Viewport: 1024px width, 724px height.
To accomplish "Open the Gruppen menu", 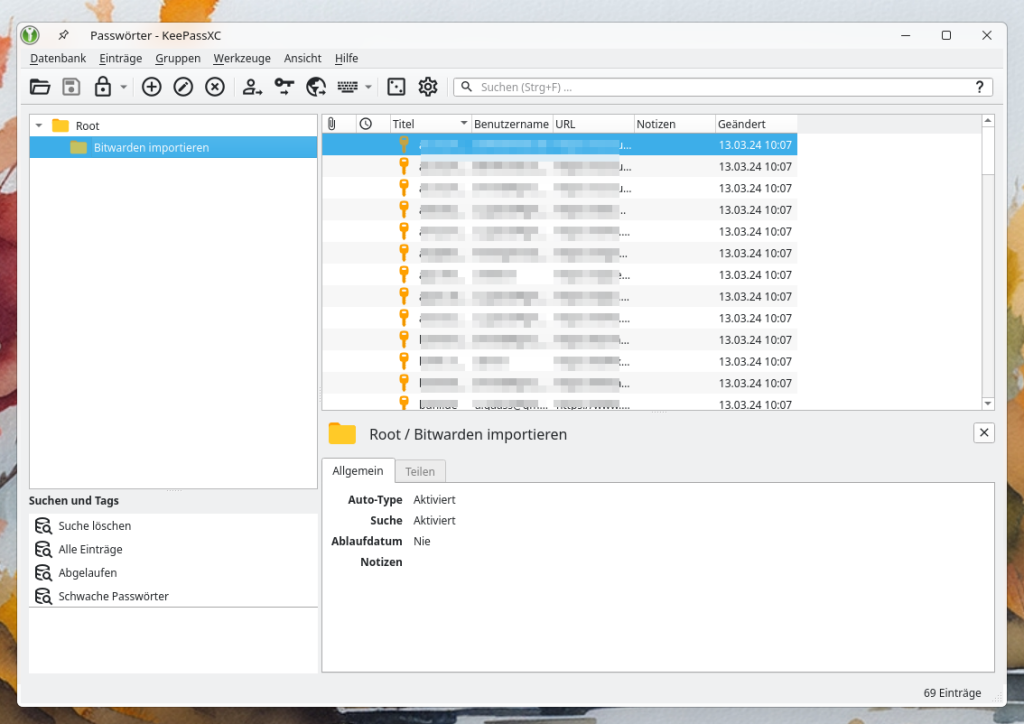I will pos(178,58).
